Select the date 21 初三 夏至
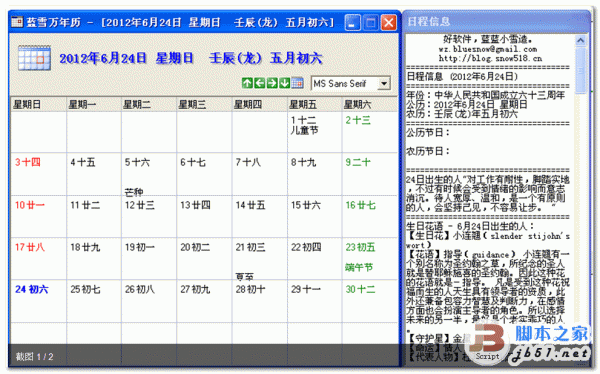The width and height of the screenshot is (600, 374). 259,259
